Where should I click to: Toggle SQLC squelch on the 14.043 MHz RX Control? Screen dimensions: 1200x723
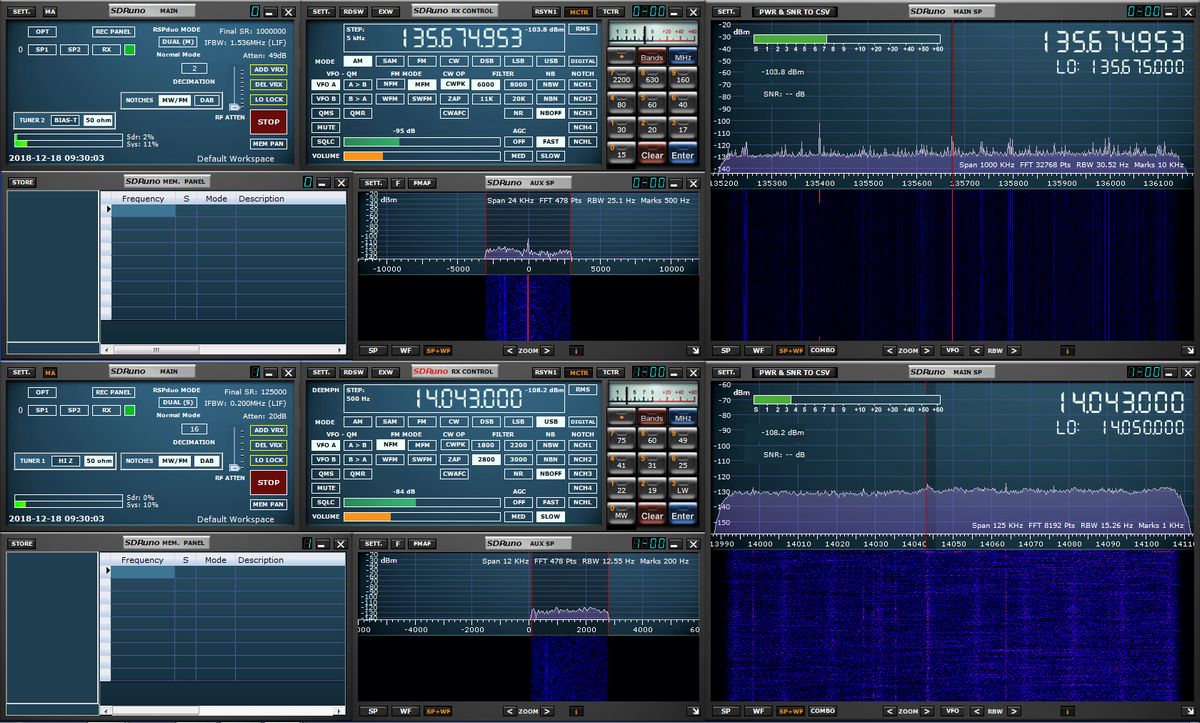(326, 502)
